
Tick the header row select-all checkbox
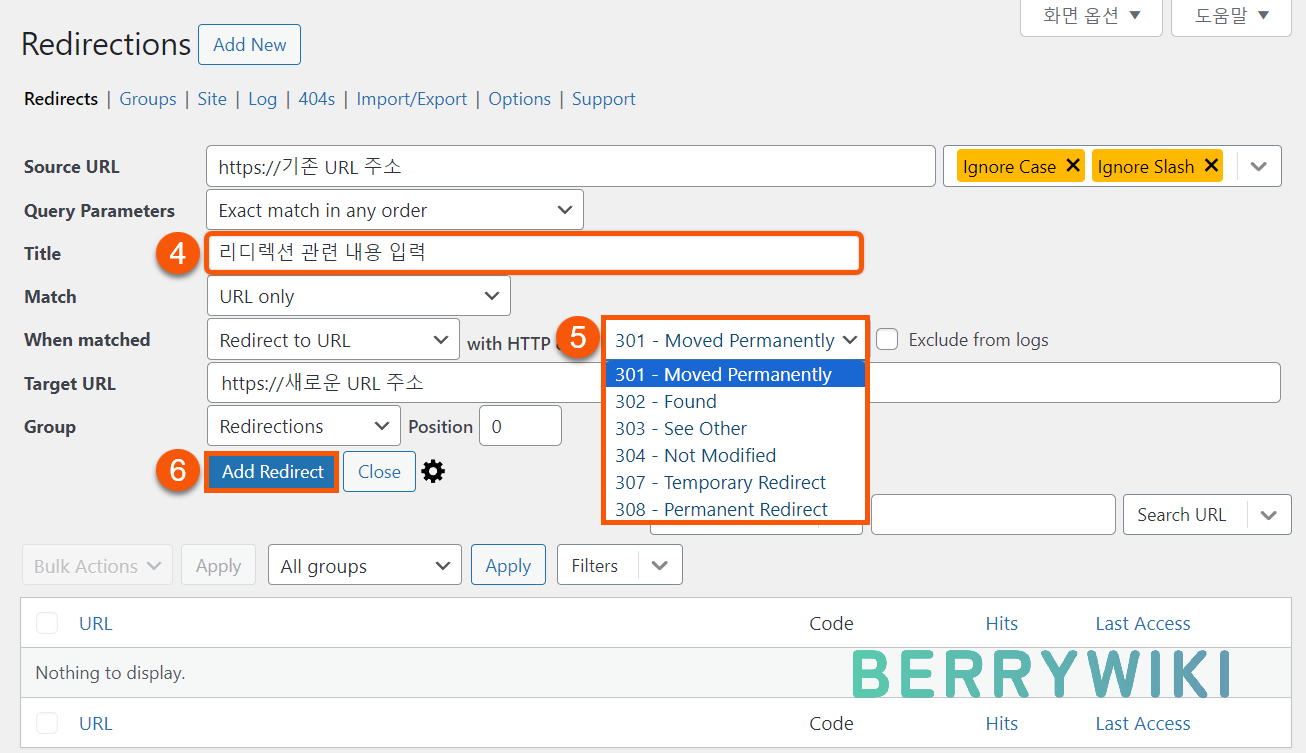tap(47, 623)
